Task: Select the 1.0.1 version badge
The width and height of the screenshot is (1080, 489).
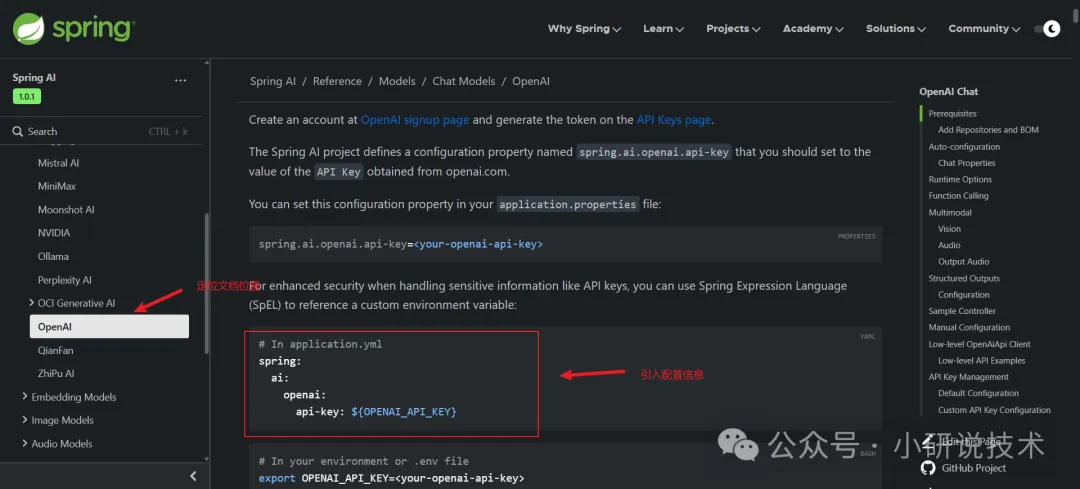Action: click(27, 97)
